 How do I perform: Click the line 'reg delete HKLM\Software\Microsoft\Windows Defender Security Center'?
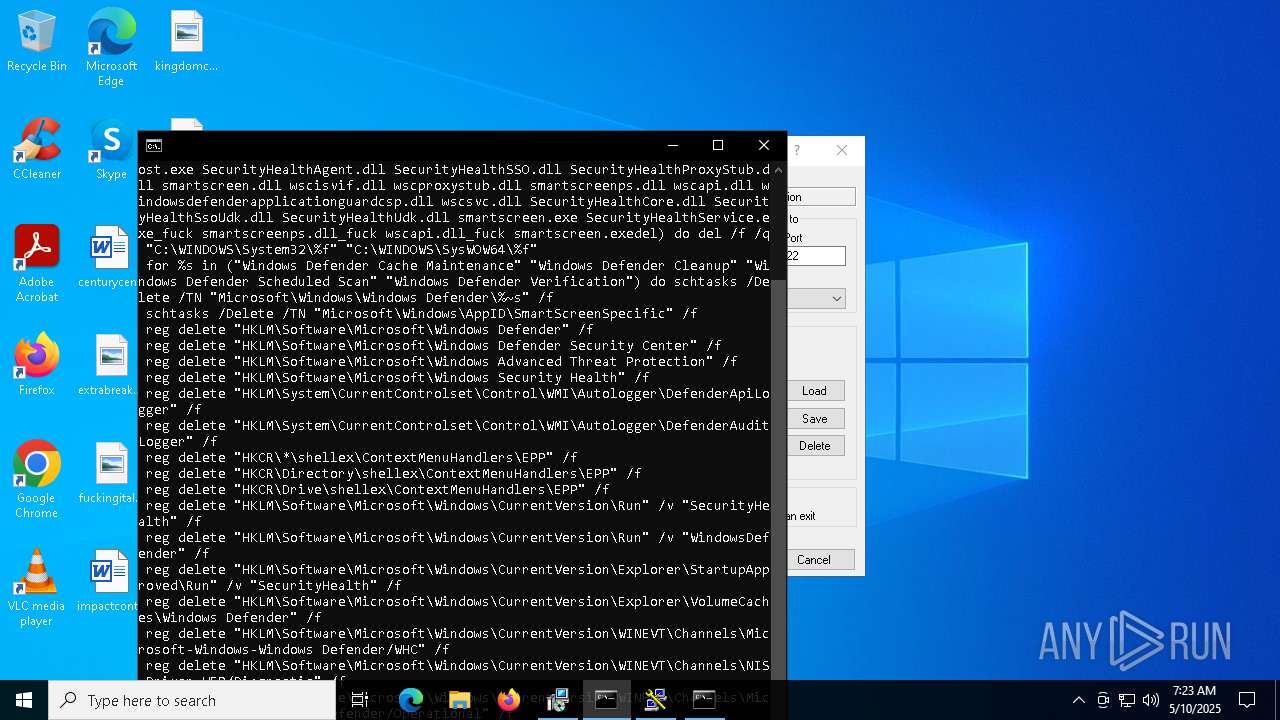point(433,346)
